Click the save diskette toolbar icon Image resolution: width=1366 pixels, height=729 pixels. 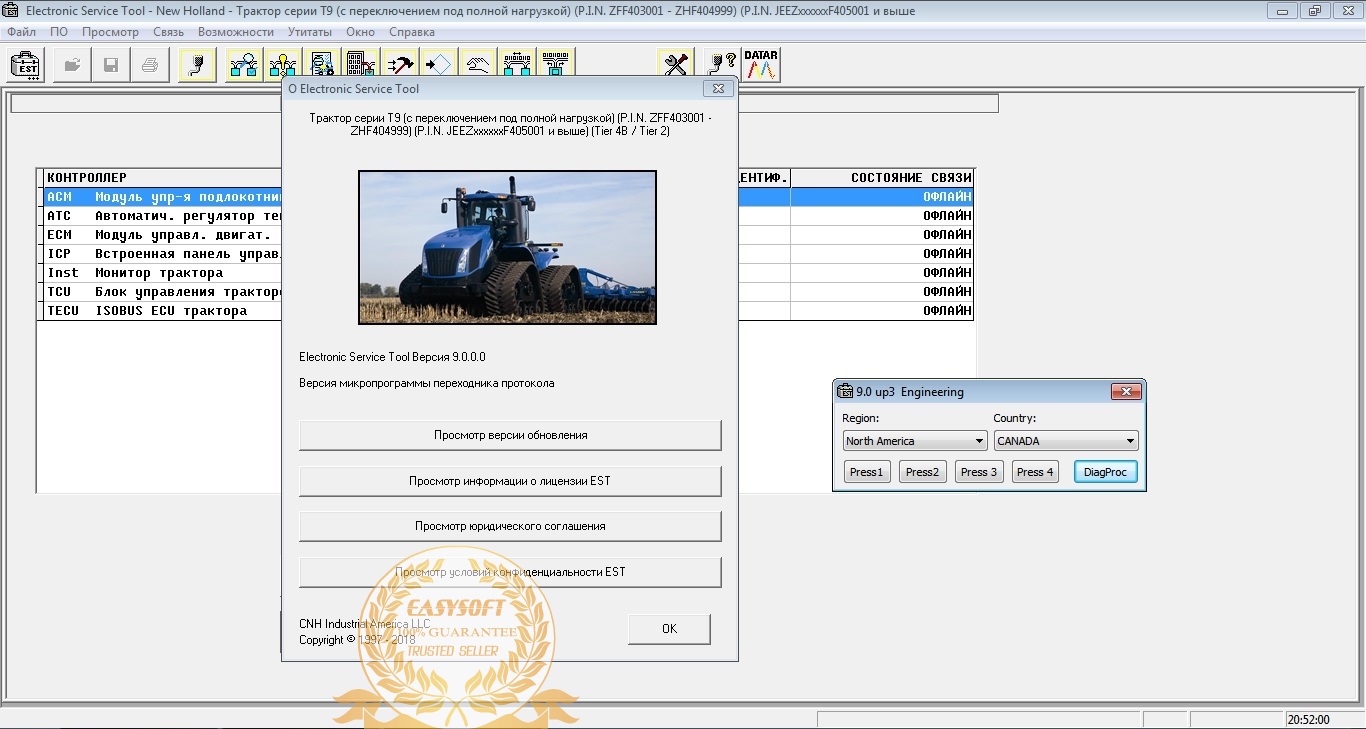pyautogui.click(x=111, y=65)
